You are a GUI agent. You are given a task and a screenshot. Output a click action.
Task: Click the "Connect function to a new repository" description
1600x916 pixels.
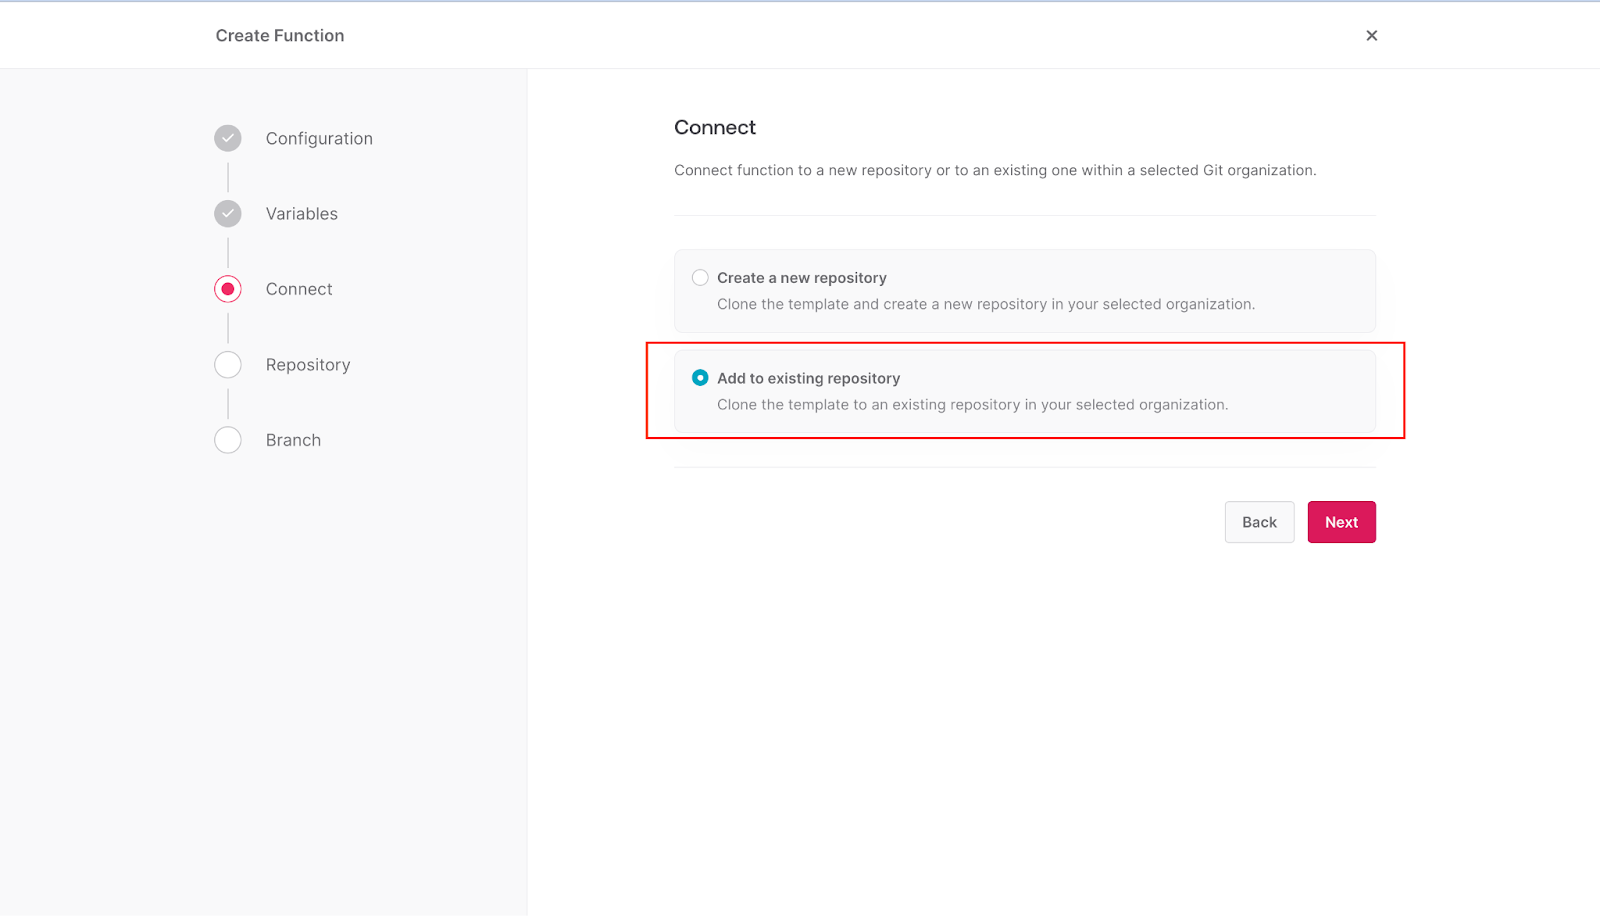click(995, 170)
